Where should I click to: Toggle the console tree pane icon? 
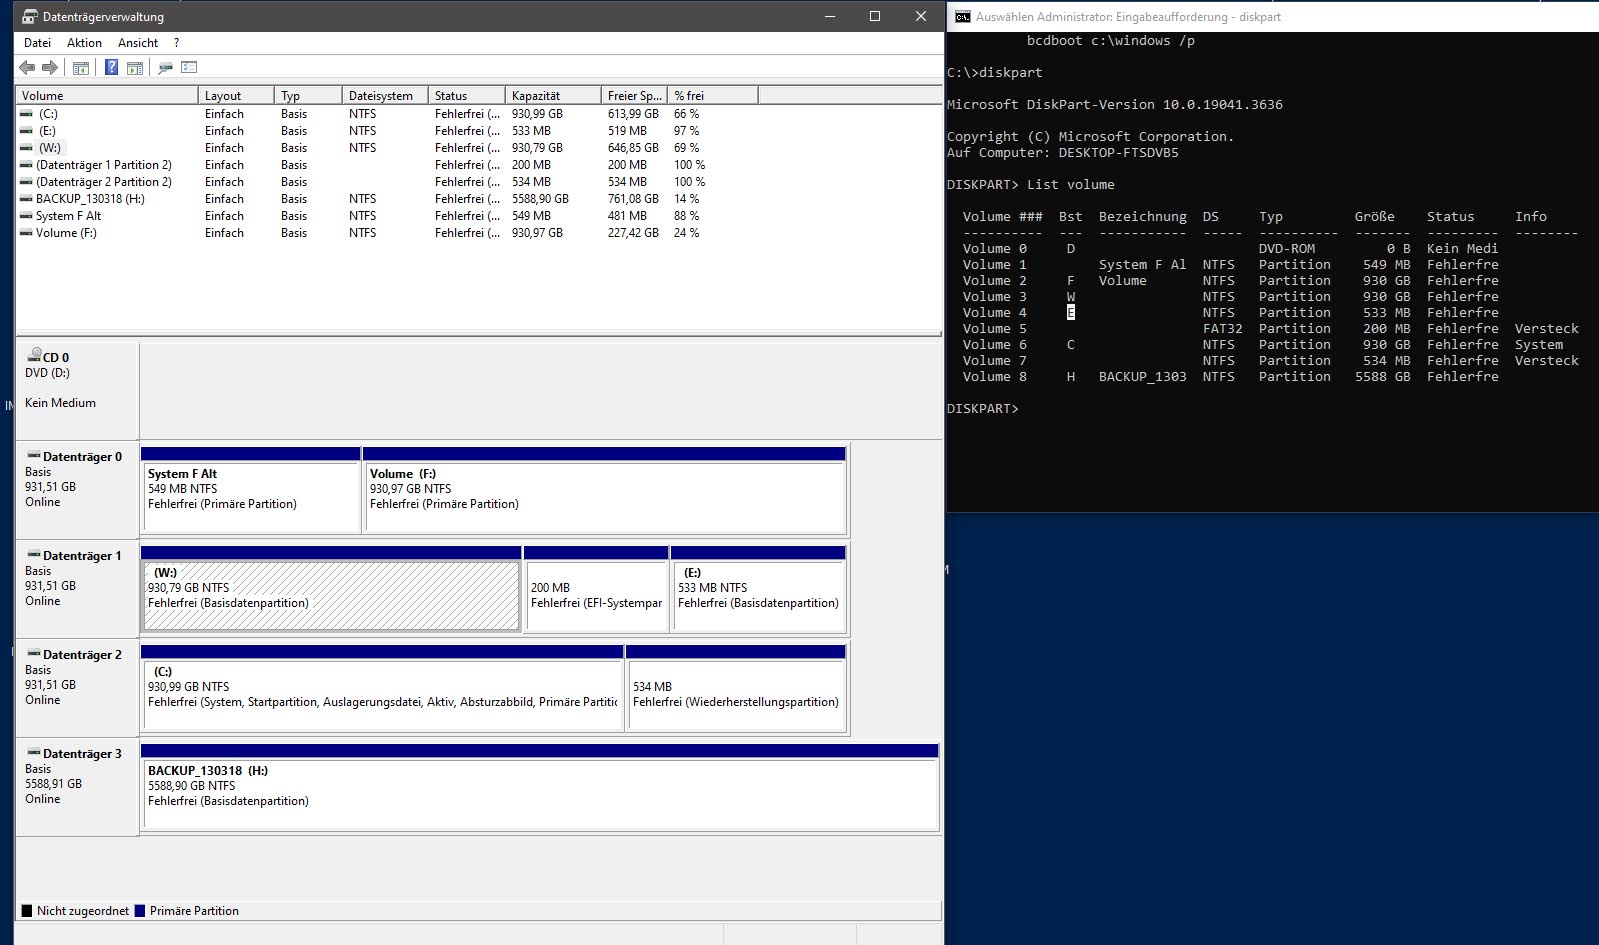point(81,68)
